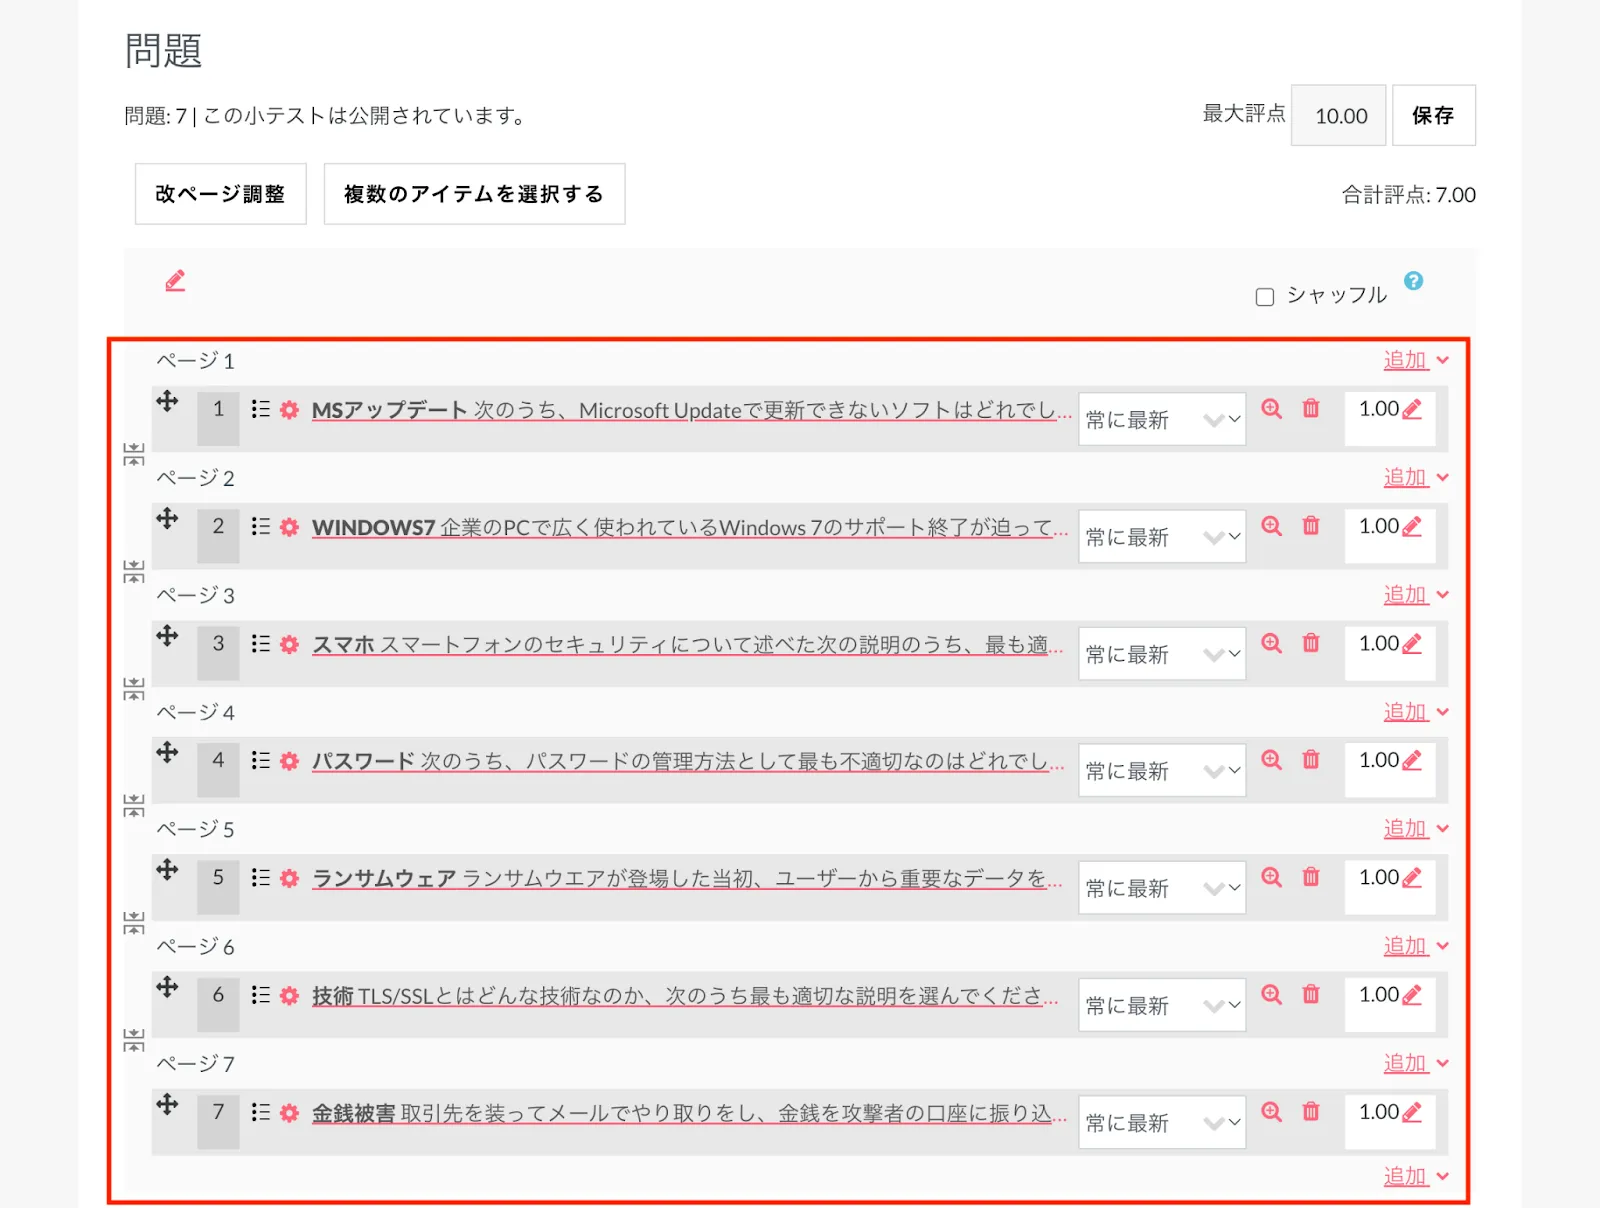Click the pencil edit heading icon above the question list
The width and height of the screenshot is (1600, 1208).
pos(175,281)
